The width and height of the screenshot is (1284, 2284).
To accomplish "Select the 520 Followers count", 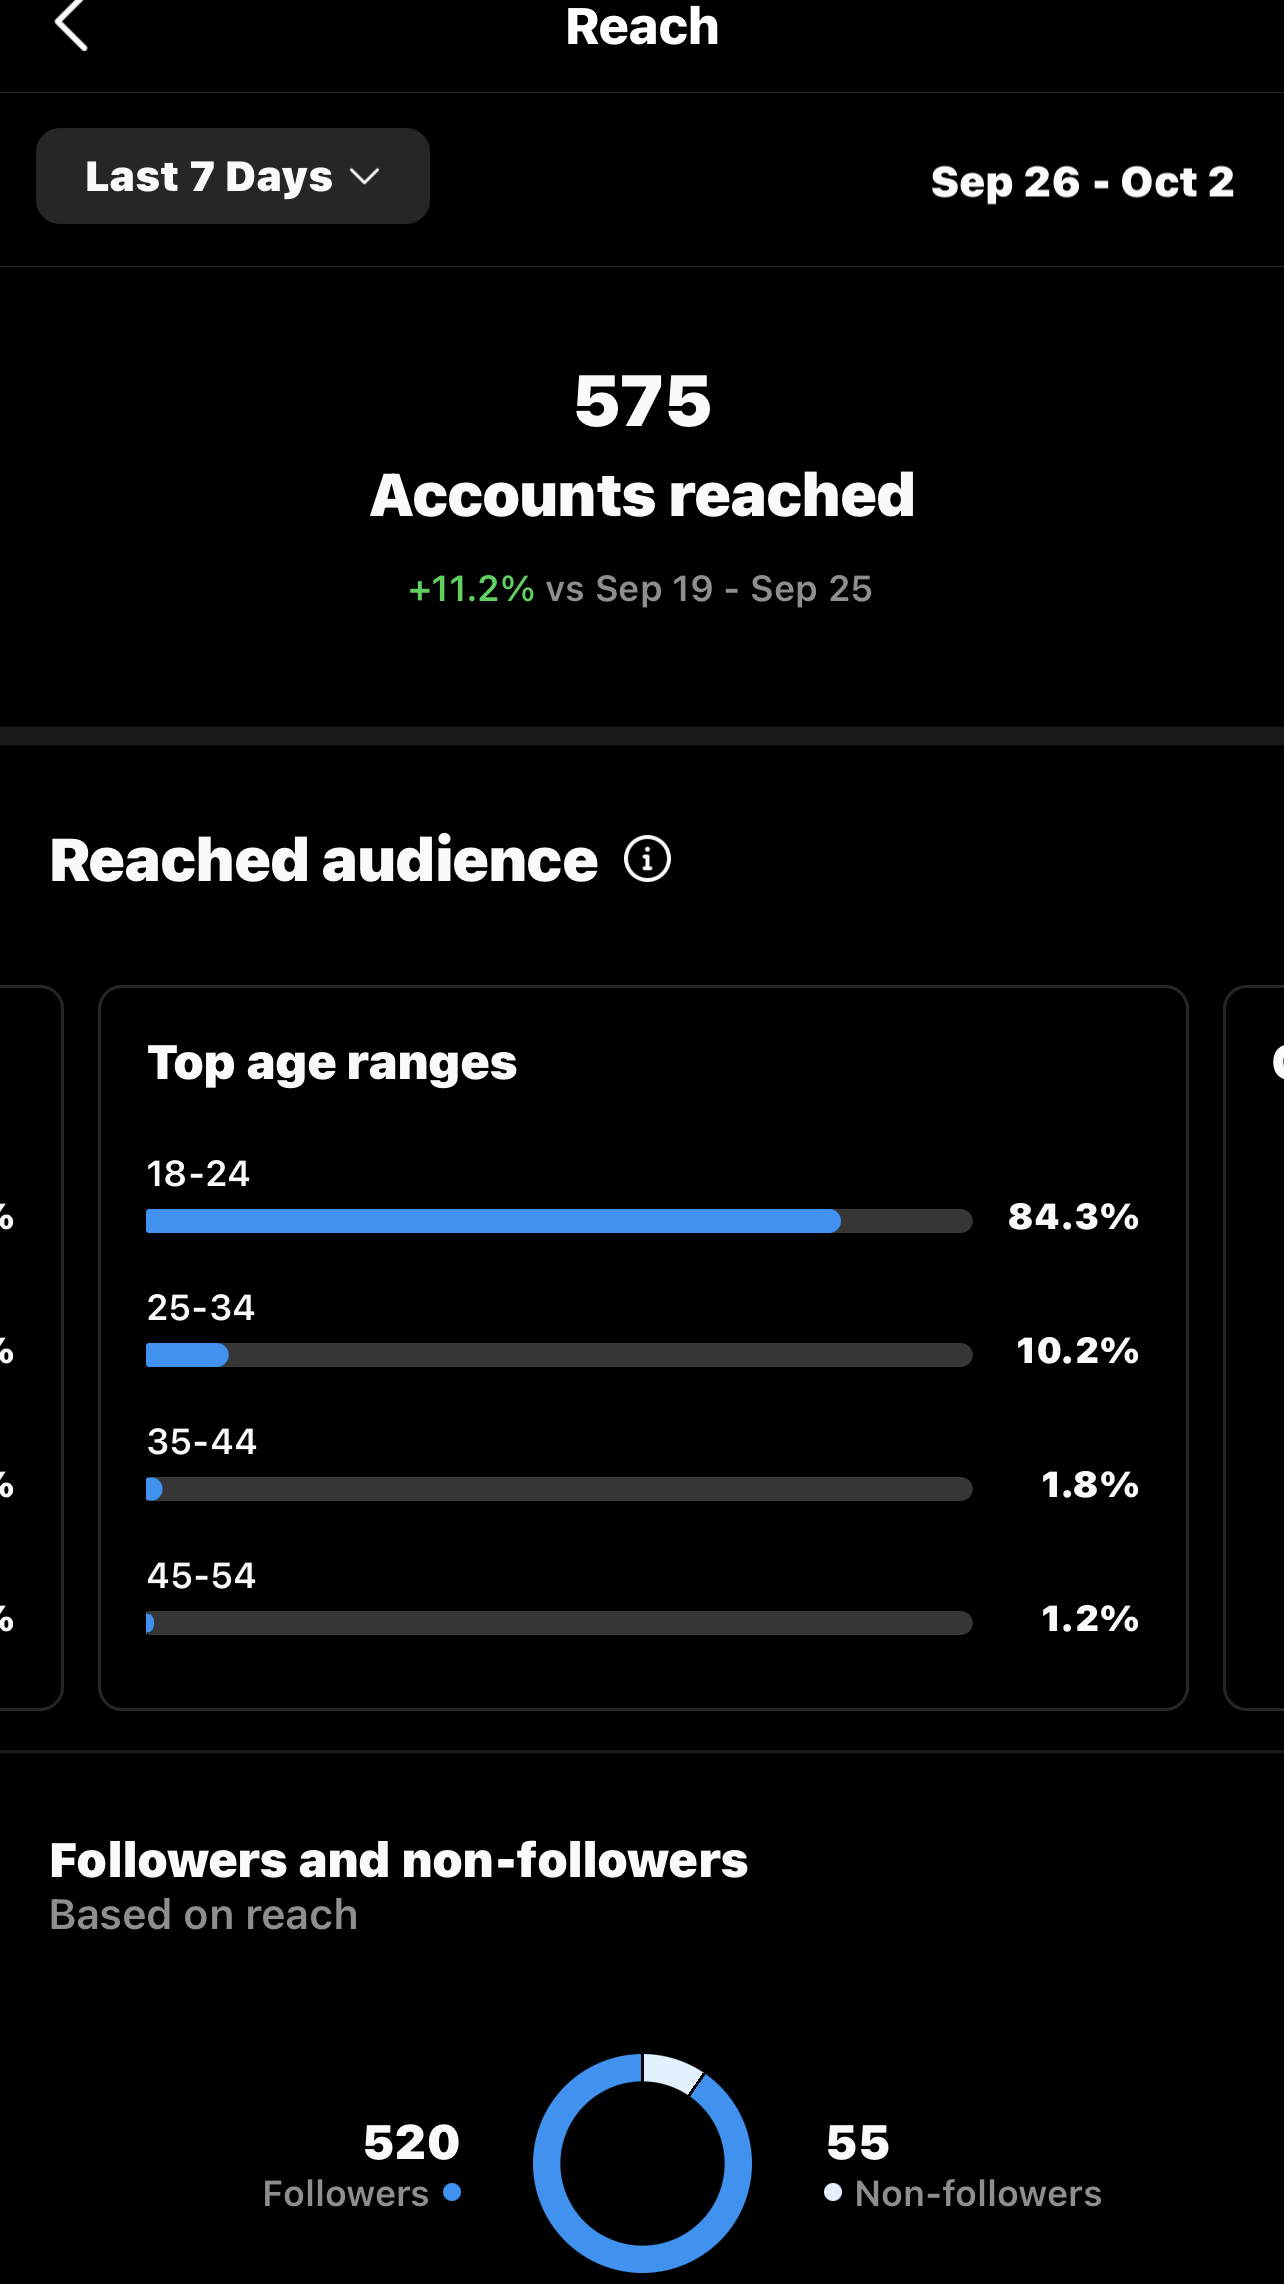I will pyautogui.click(x=411, y=2142).
